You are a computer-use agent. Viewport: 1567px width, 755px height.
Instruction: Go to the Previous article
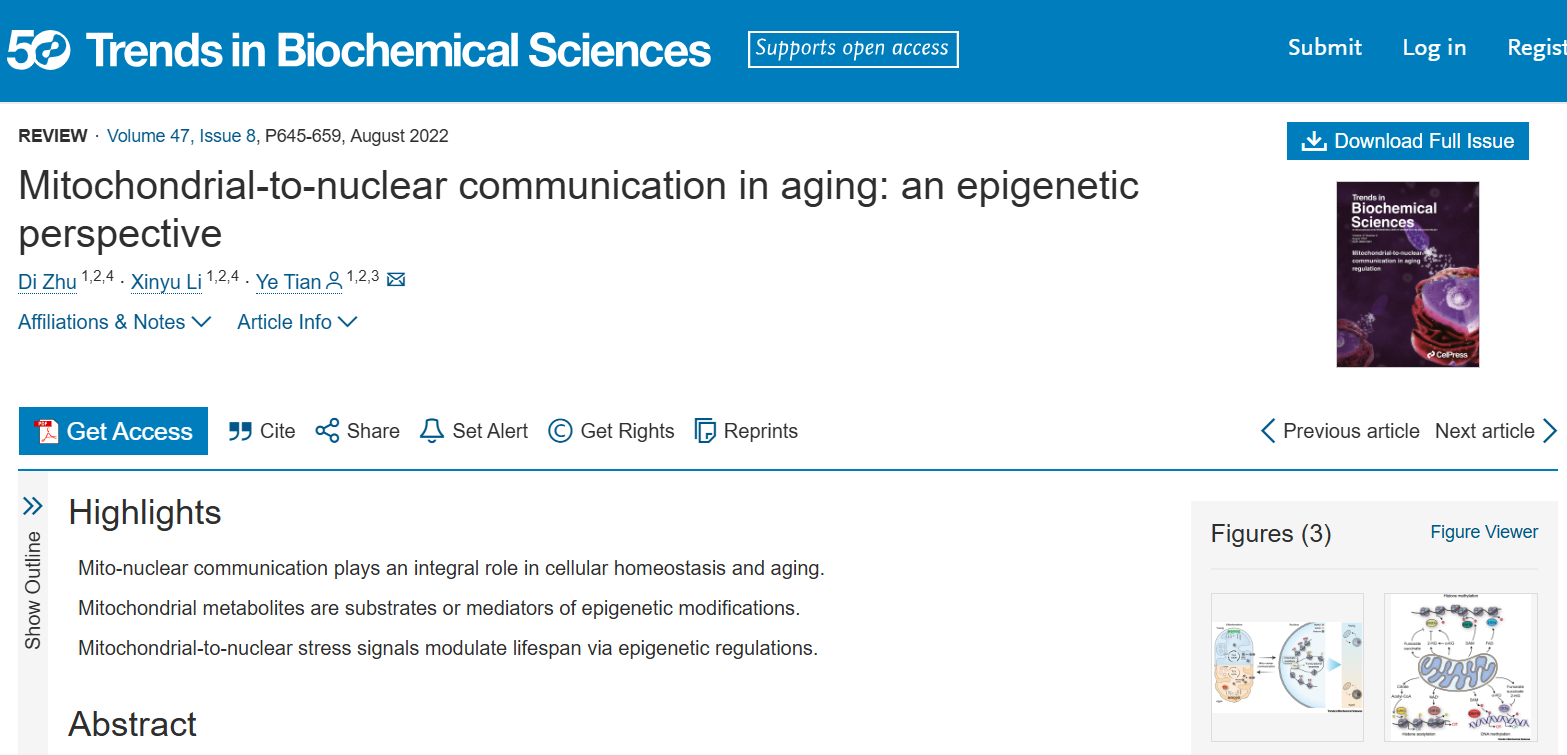(1340, 431)
